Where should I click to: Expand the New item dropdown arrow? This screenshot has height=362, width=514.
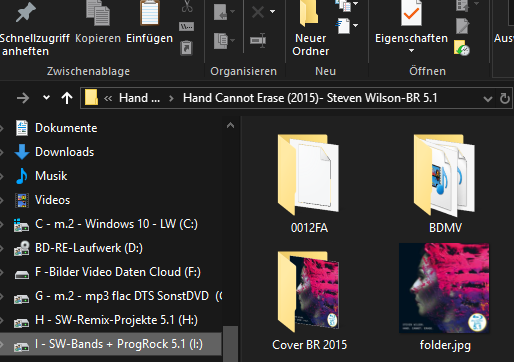click(356, 4)
